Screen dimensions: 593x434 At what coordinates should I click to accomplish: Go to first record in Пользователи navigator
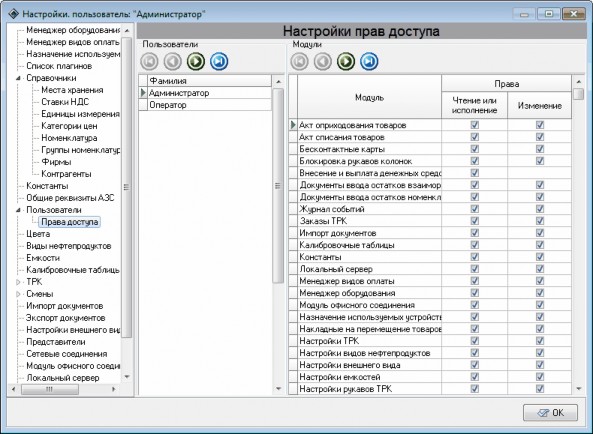(x=149, y=61)
